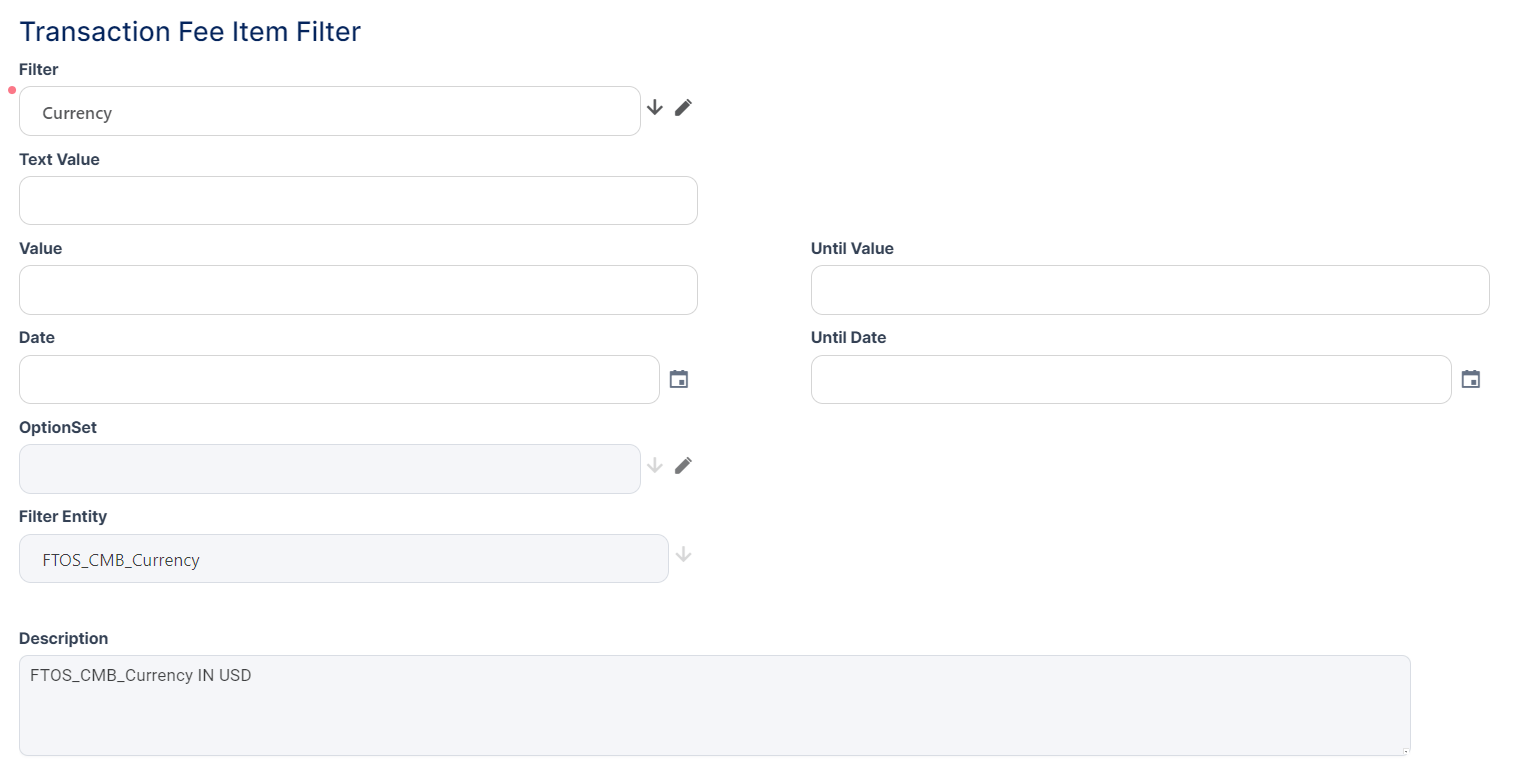Click the Transaction Fee Item Filter heading
Viewport: 1531px width, 777px height.
pos(190,32)
